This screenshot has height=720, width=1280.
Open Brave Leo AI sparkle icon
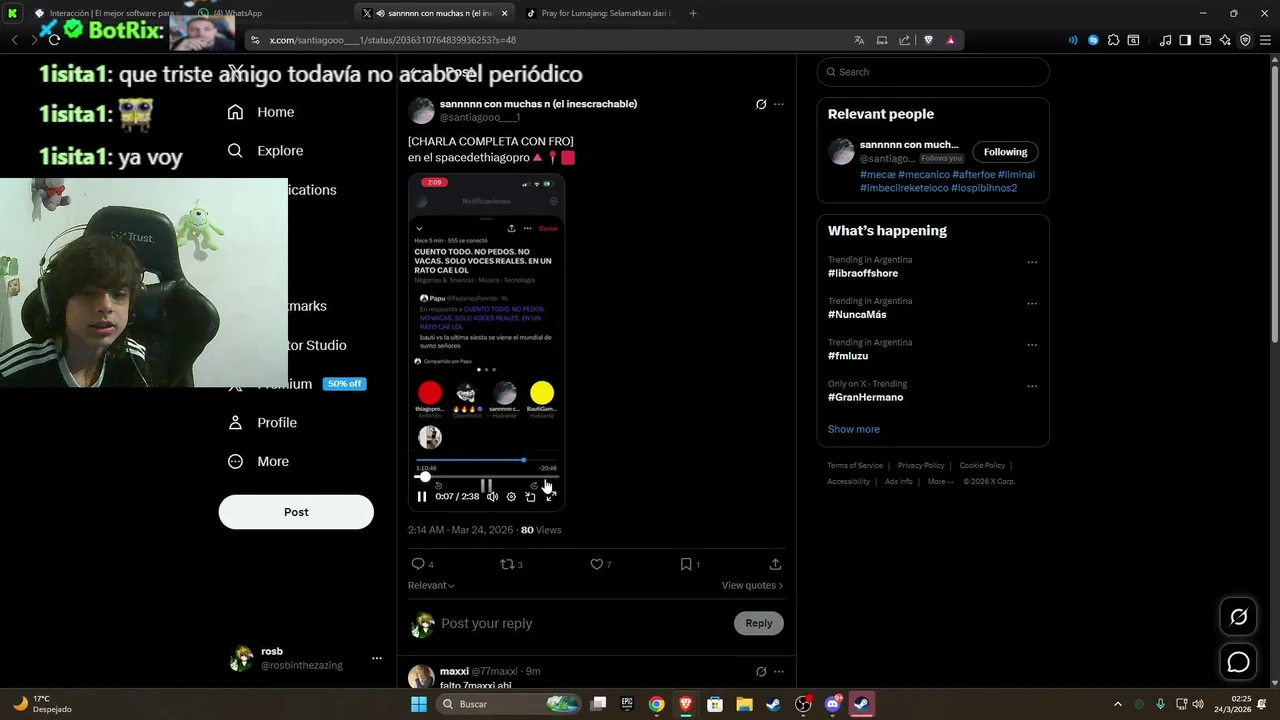(1225, 40)
